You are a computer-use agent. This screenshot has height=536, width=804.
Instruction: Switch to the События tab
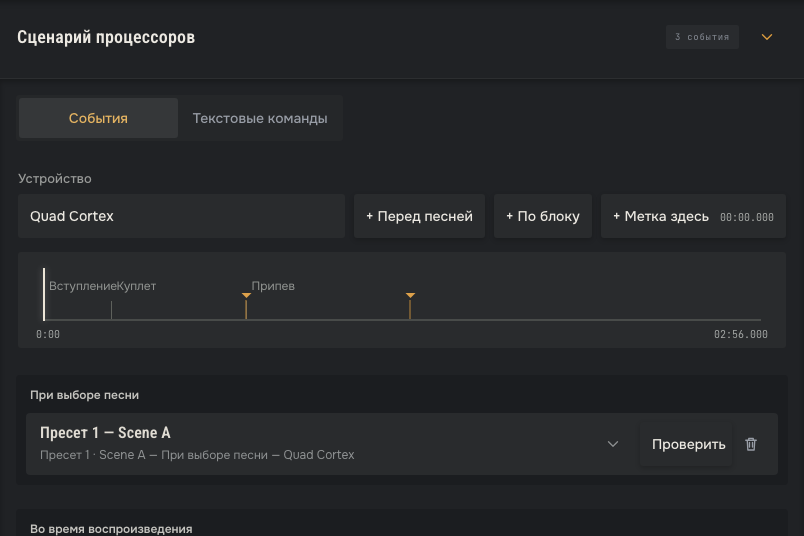[x=98, y=118]
